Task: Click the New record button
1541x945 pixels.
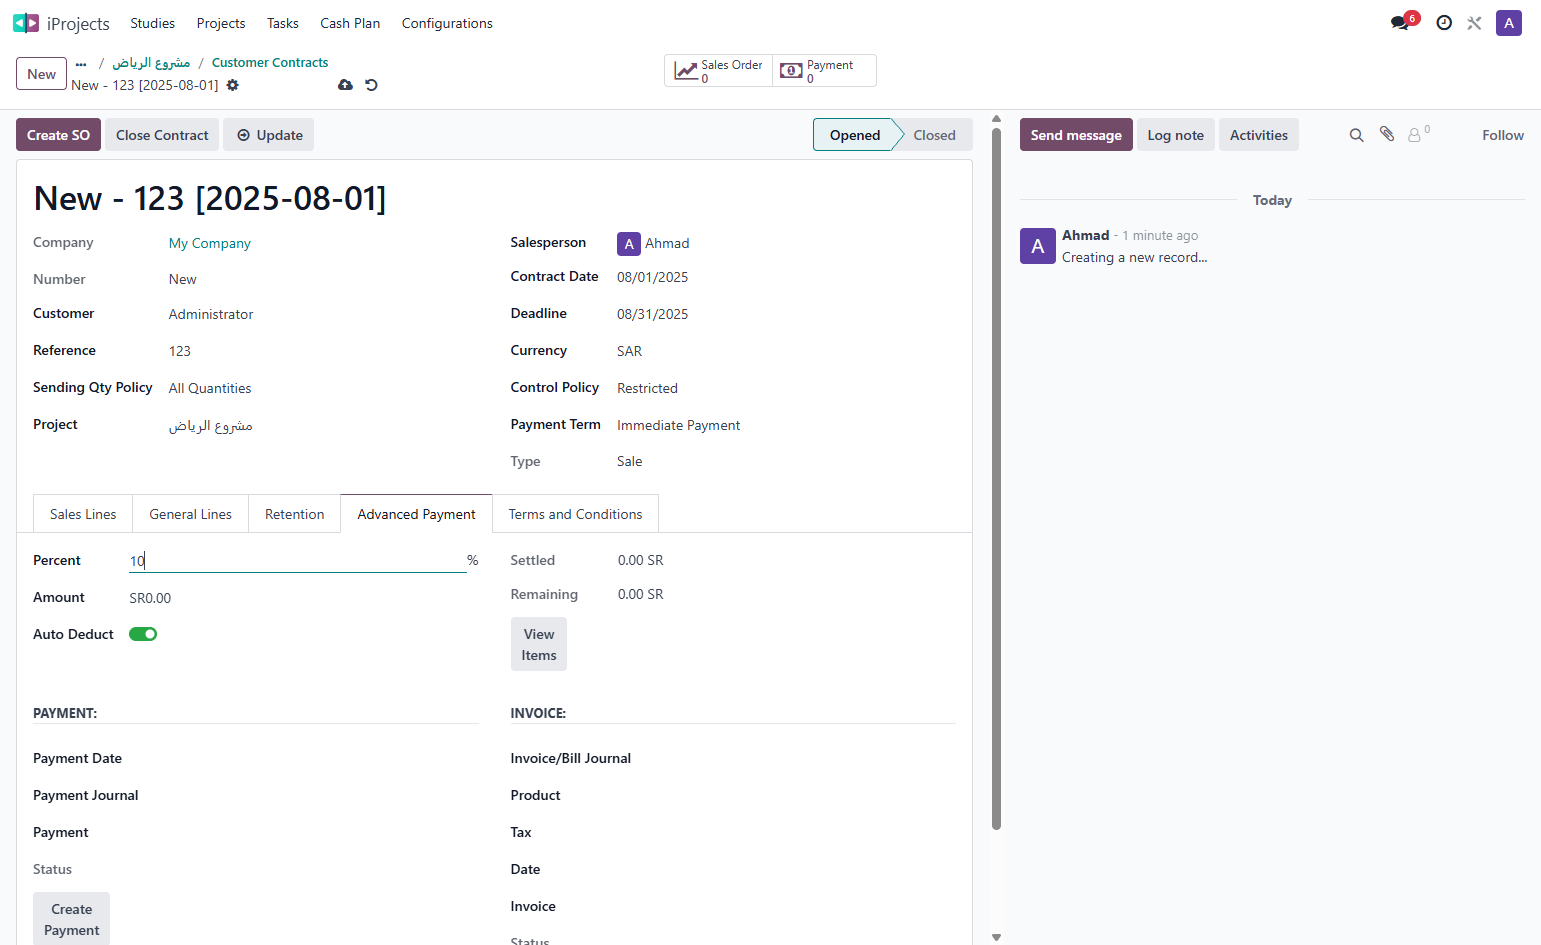Action: click(42, 74)
